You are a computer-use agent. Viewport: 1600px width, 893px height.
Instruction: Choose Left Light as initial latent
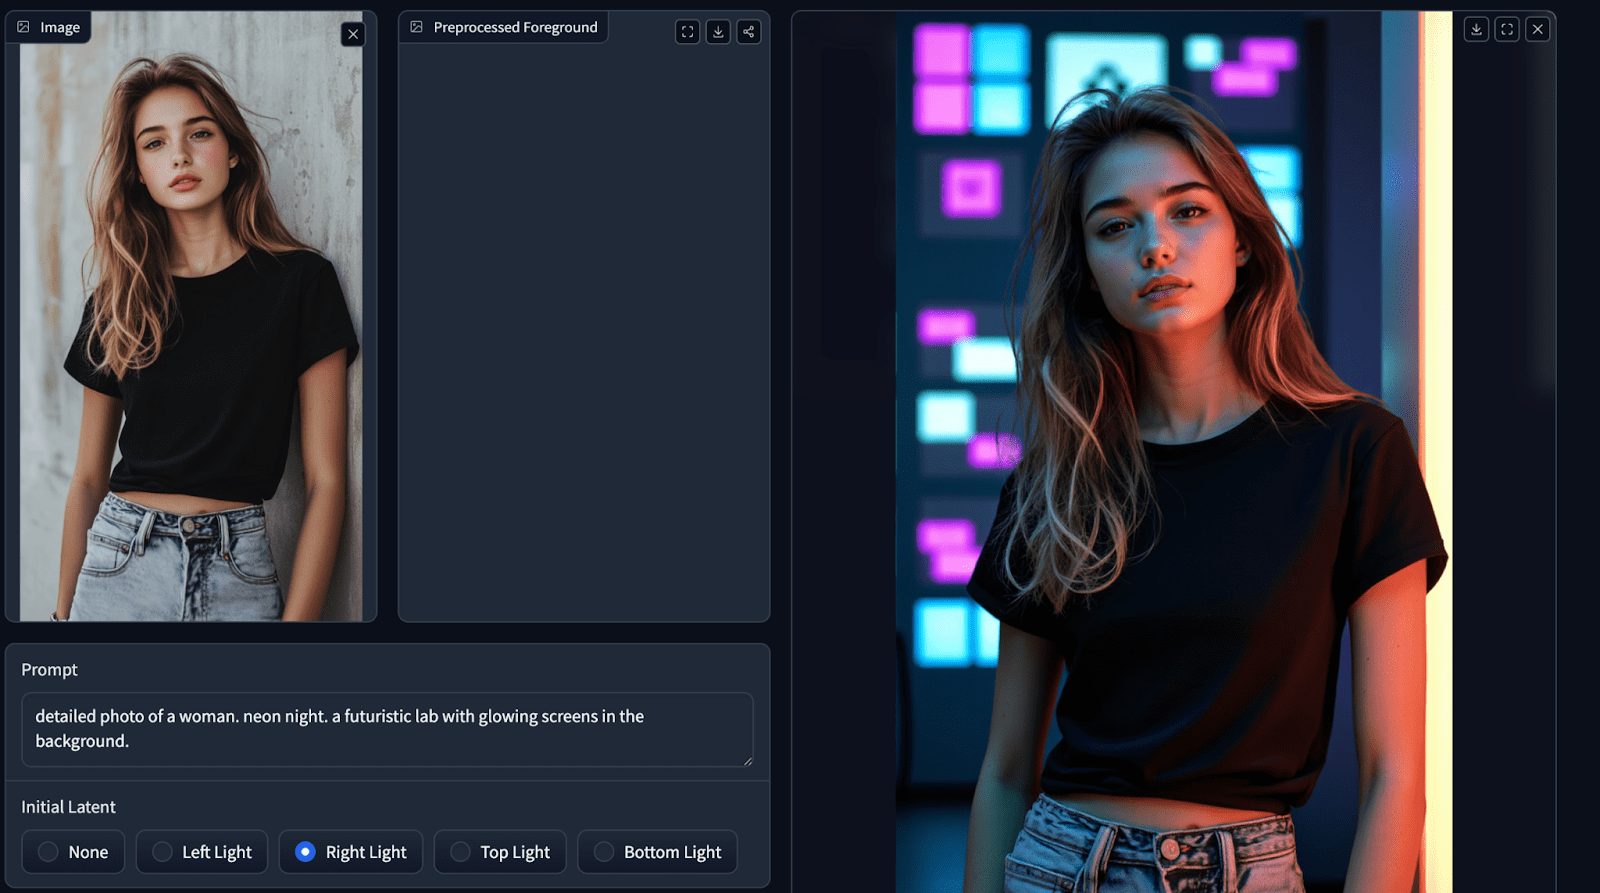(x=162, y=852)
